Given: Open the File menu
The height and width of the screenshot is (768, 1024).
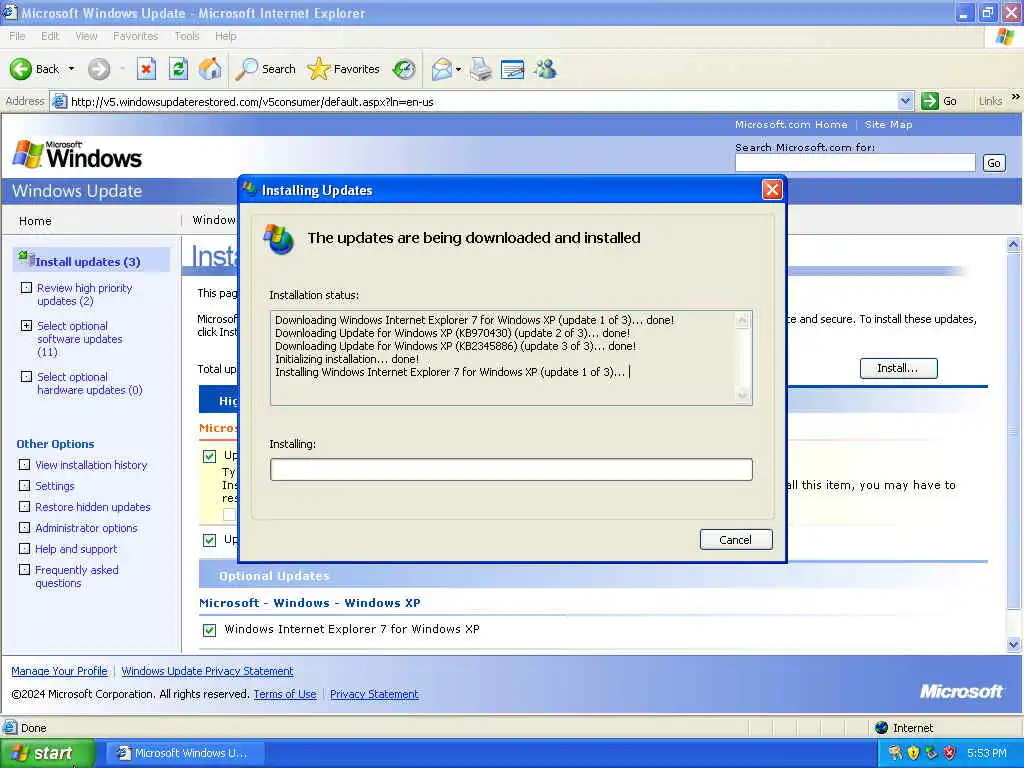Looking at the screenshot, I should click(18, 36).
